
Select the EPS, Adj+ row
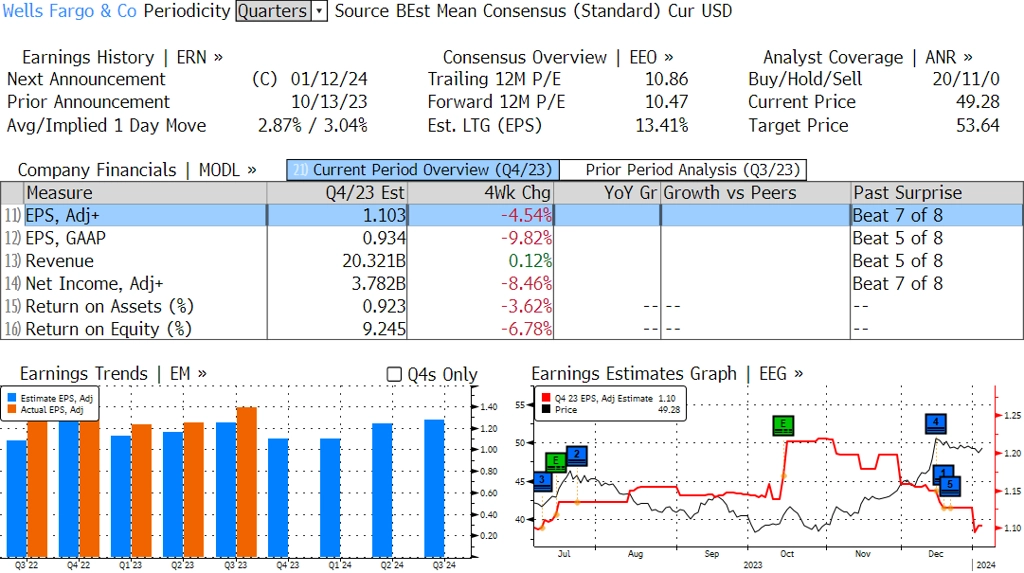click(512, 216)
